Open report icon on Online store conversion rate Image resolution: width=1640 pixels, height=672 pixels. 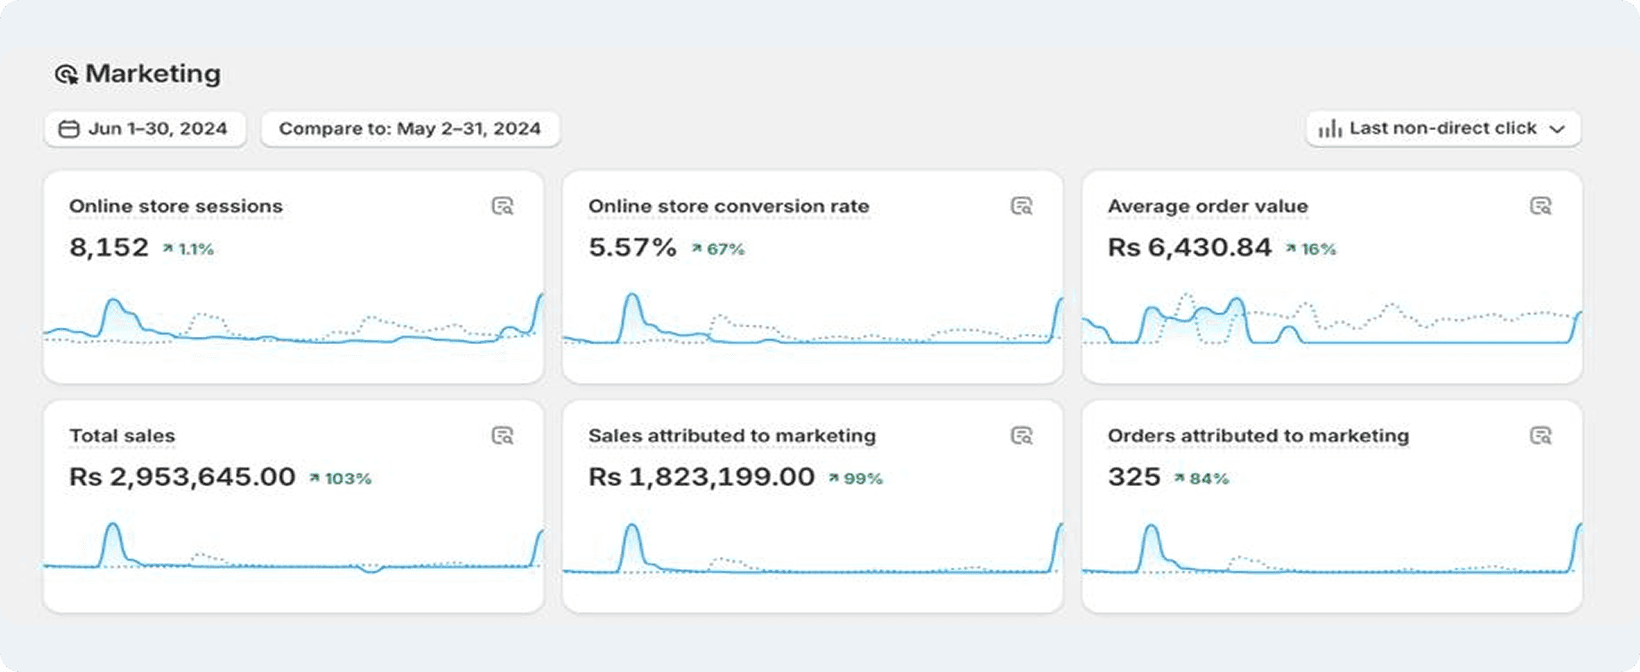point(1021,206)
